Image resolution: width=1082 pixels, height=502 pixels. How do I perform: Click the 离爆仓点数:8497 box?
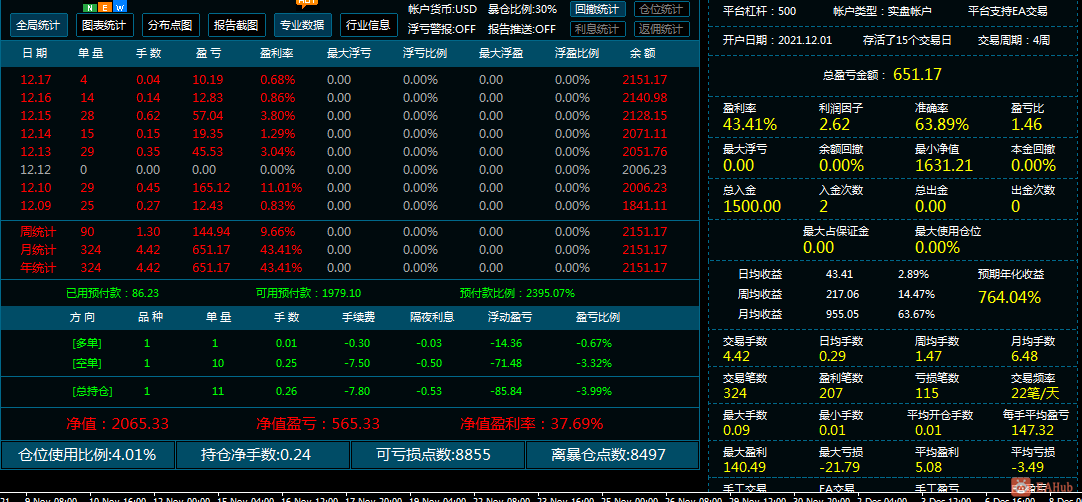point(612,454)
